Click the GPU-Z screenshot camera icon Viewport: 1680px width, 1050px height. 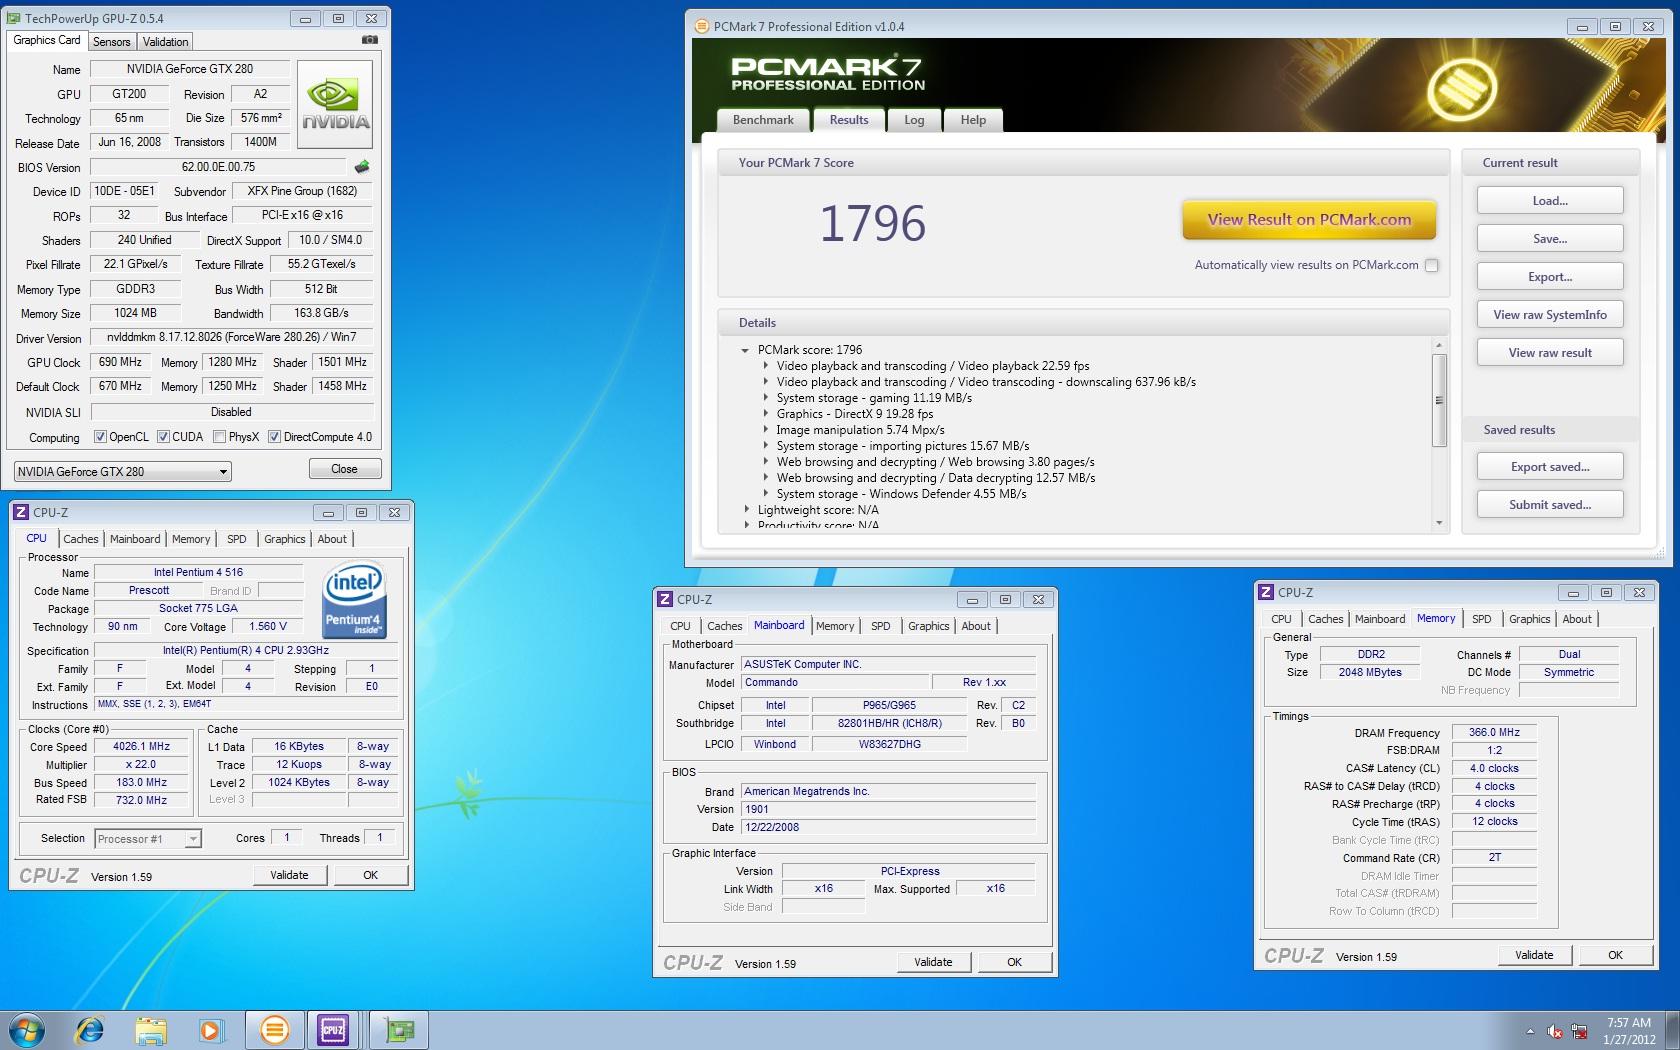point(370,40)
